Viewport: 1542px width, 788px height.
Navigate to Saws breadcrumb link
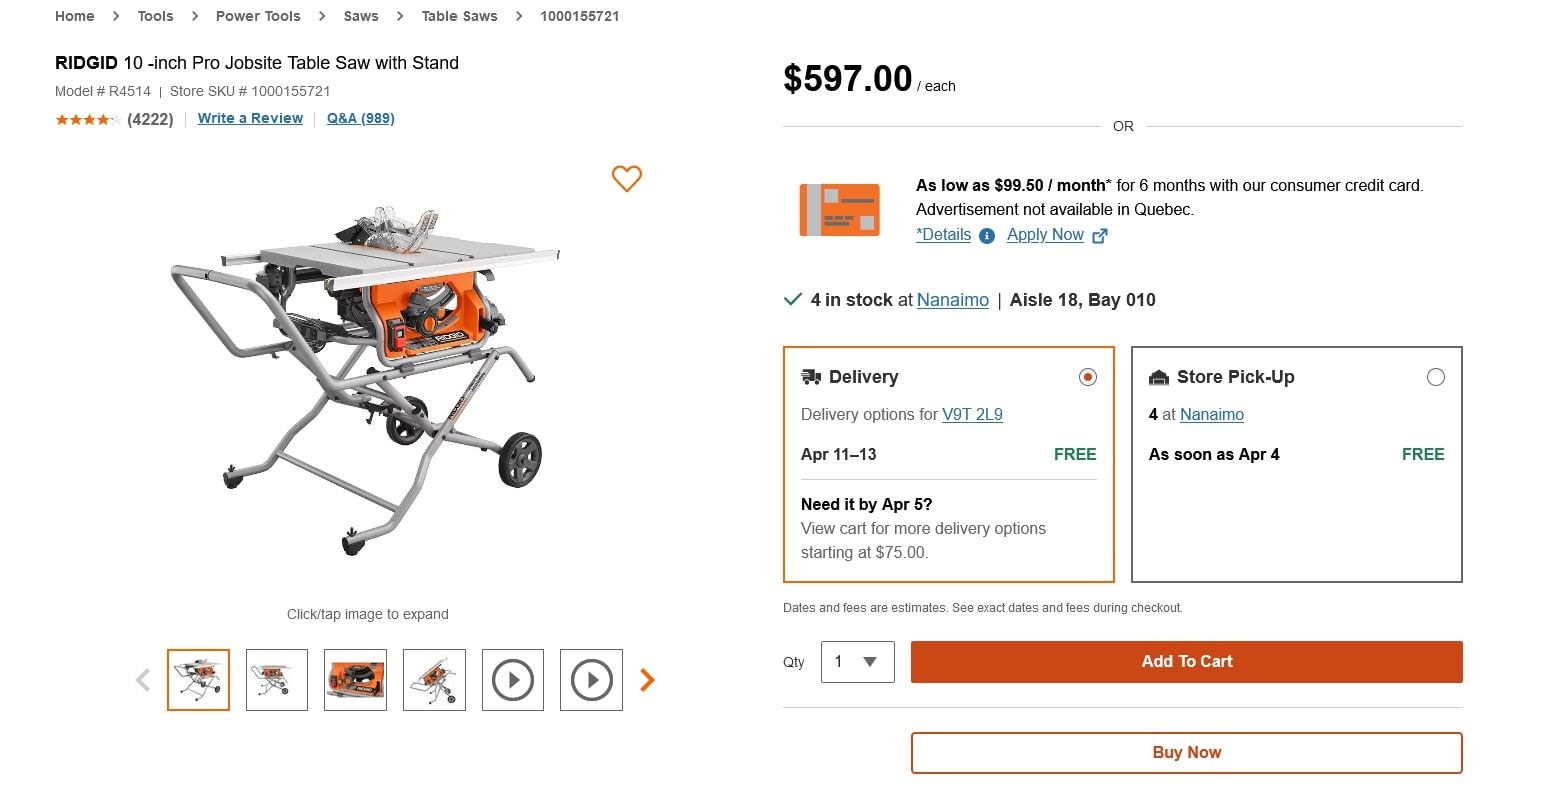361,16
